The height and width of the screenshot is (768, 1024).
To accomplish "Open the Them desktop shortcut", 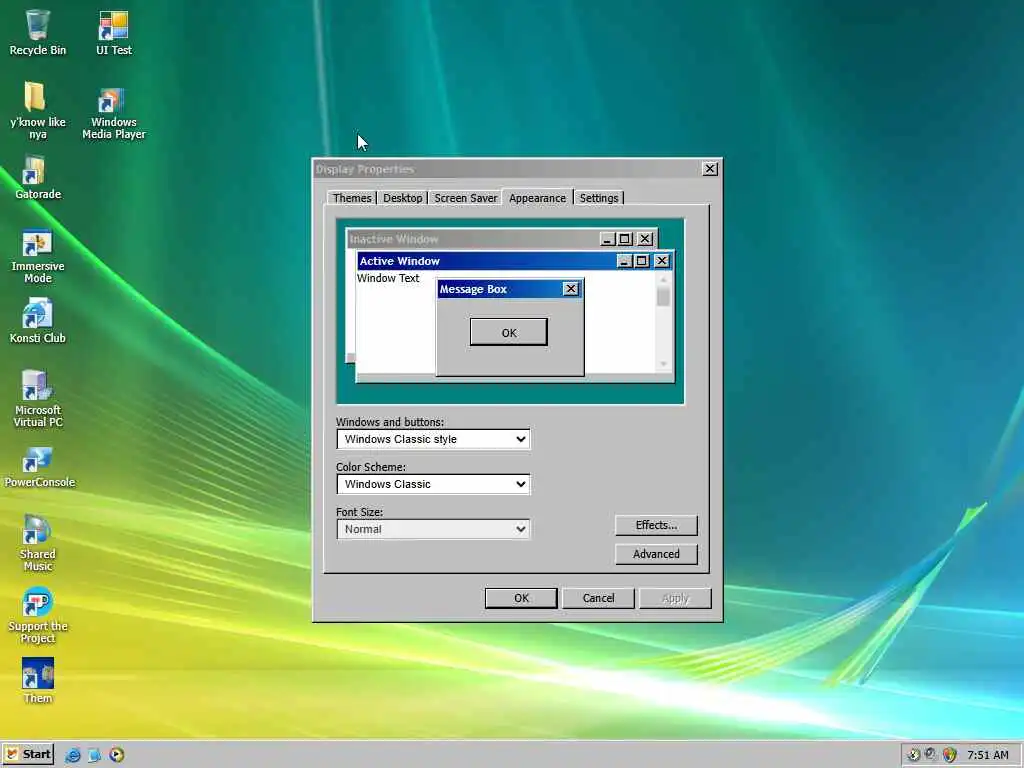I will pyautogui.click(x=37, y=680).
